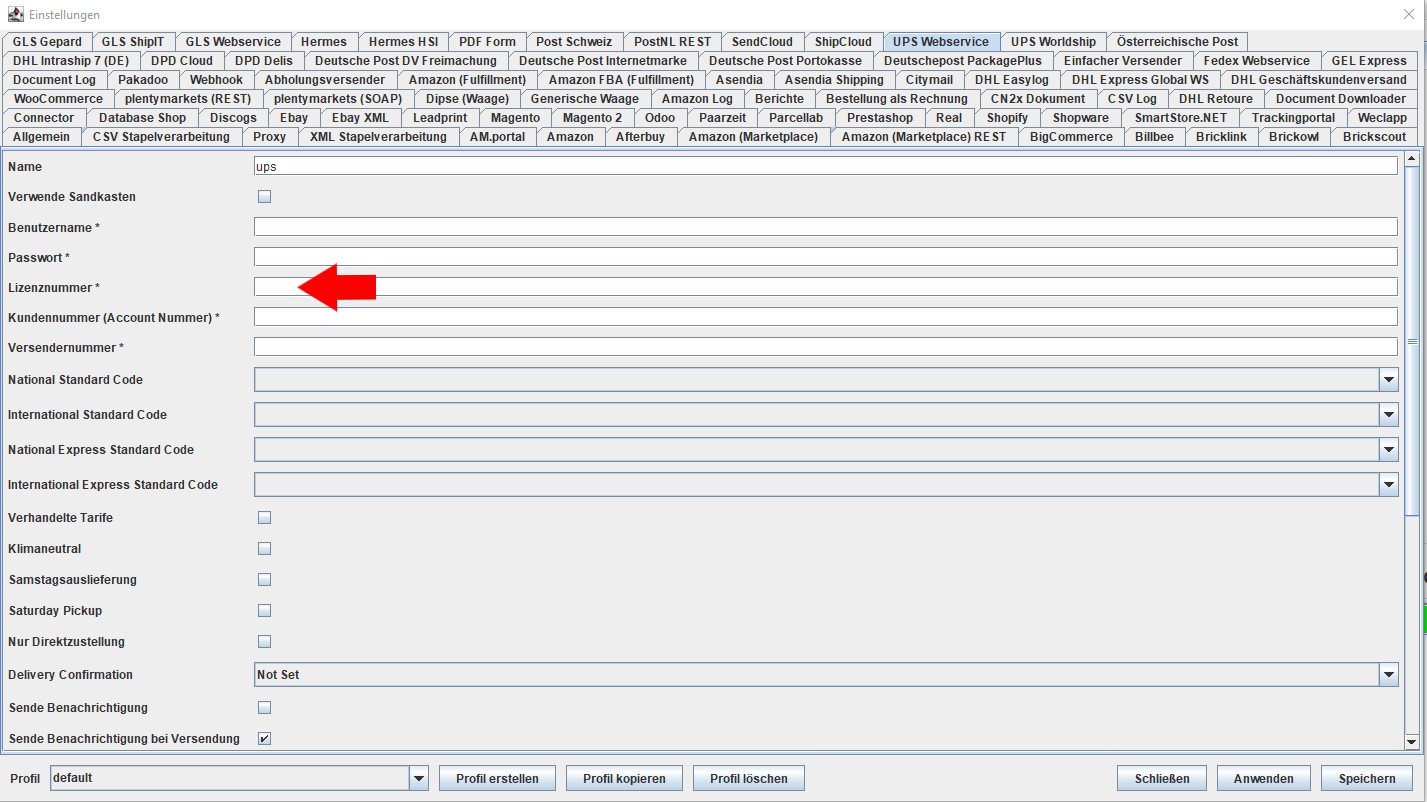Open the DHL Geschäftskundenversand tab

click(x=1318, y=80)
